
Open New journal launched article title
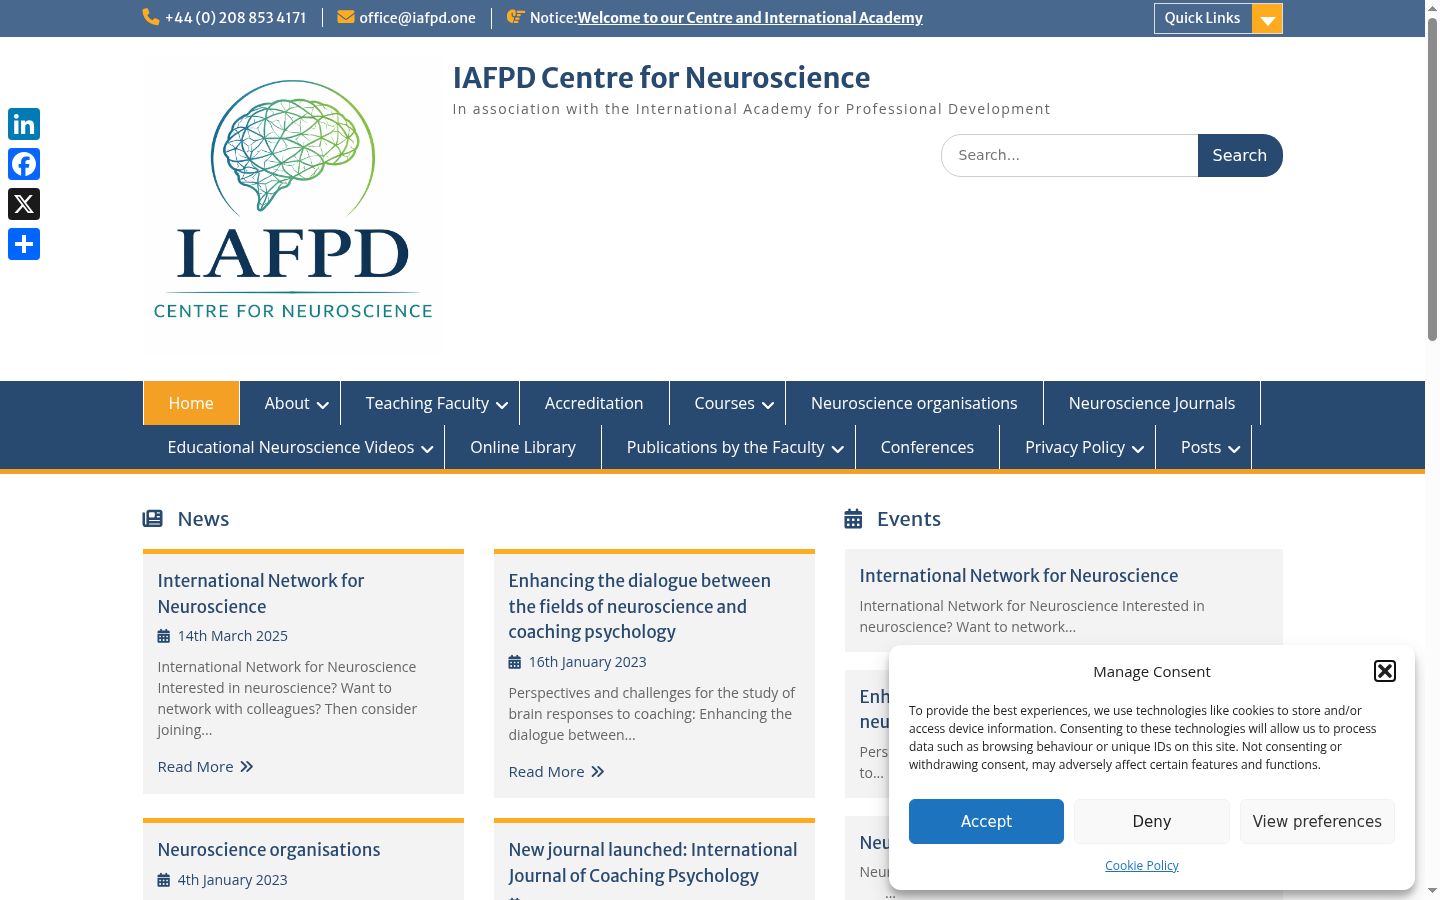653,862
